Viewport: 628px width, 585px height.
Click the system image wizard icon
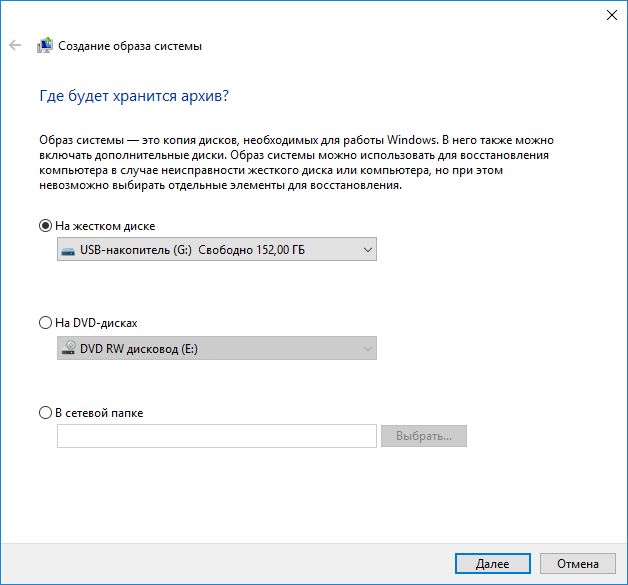point(45,46)
